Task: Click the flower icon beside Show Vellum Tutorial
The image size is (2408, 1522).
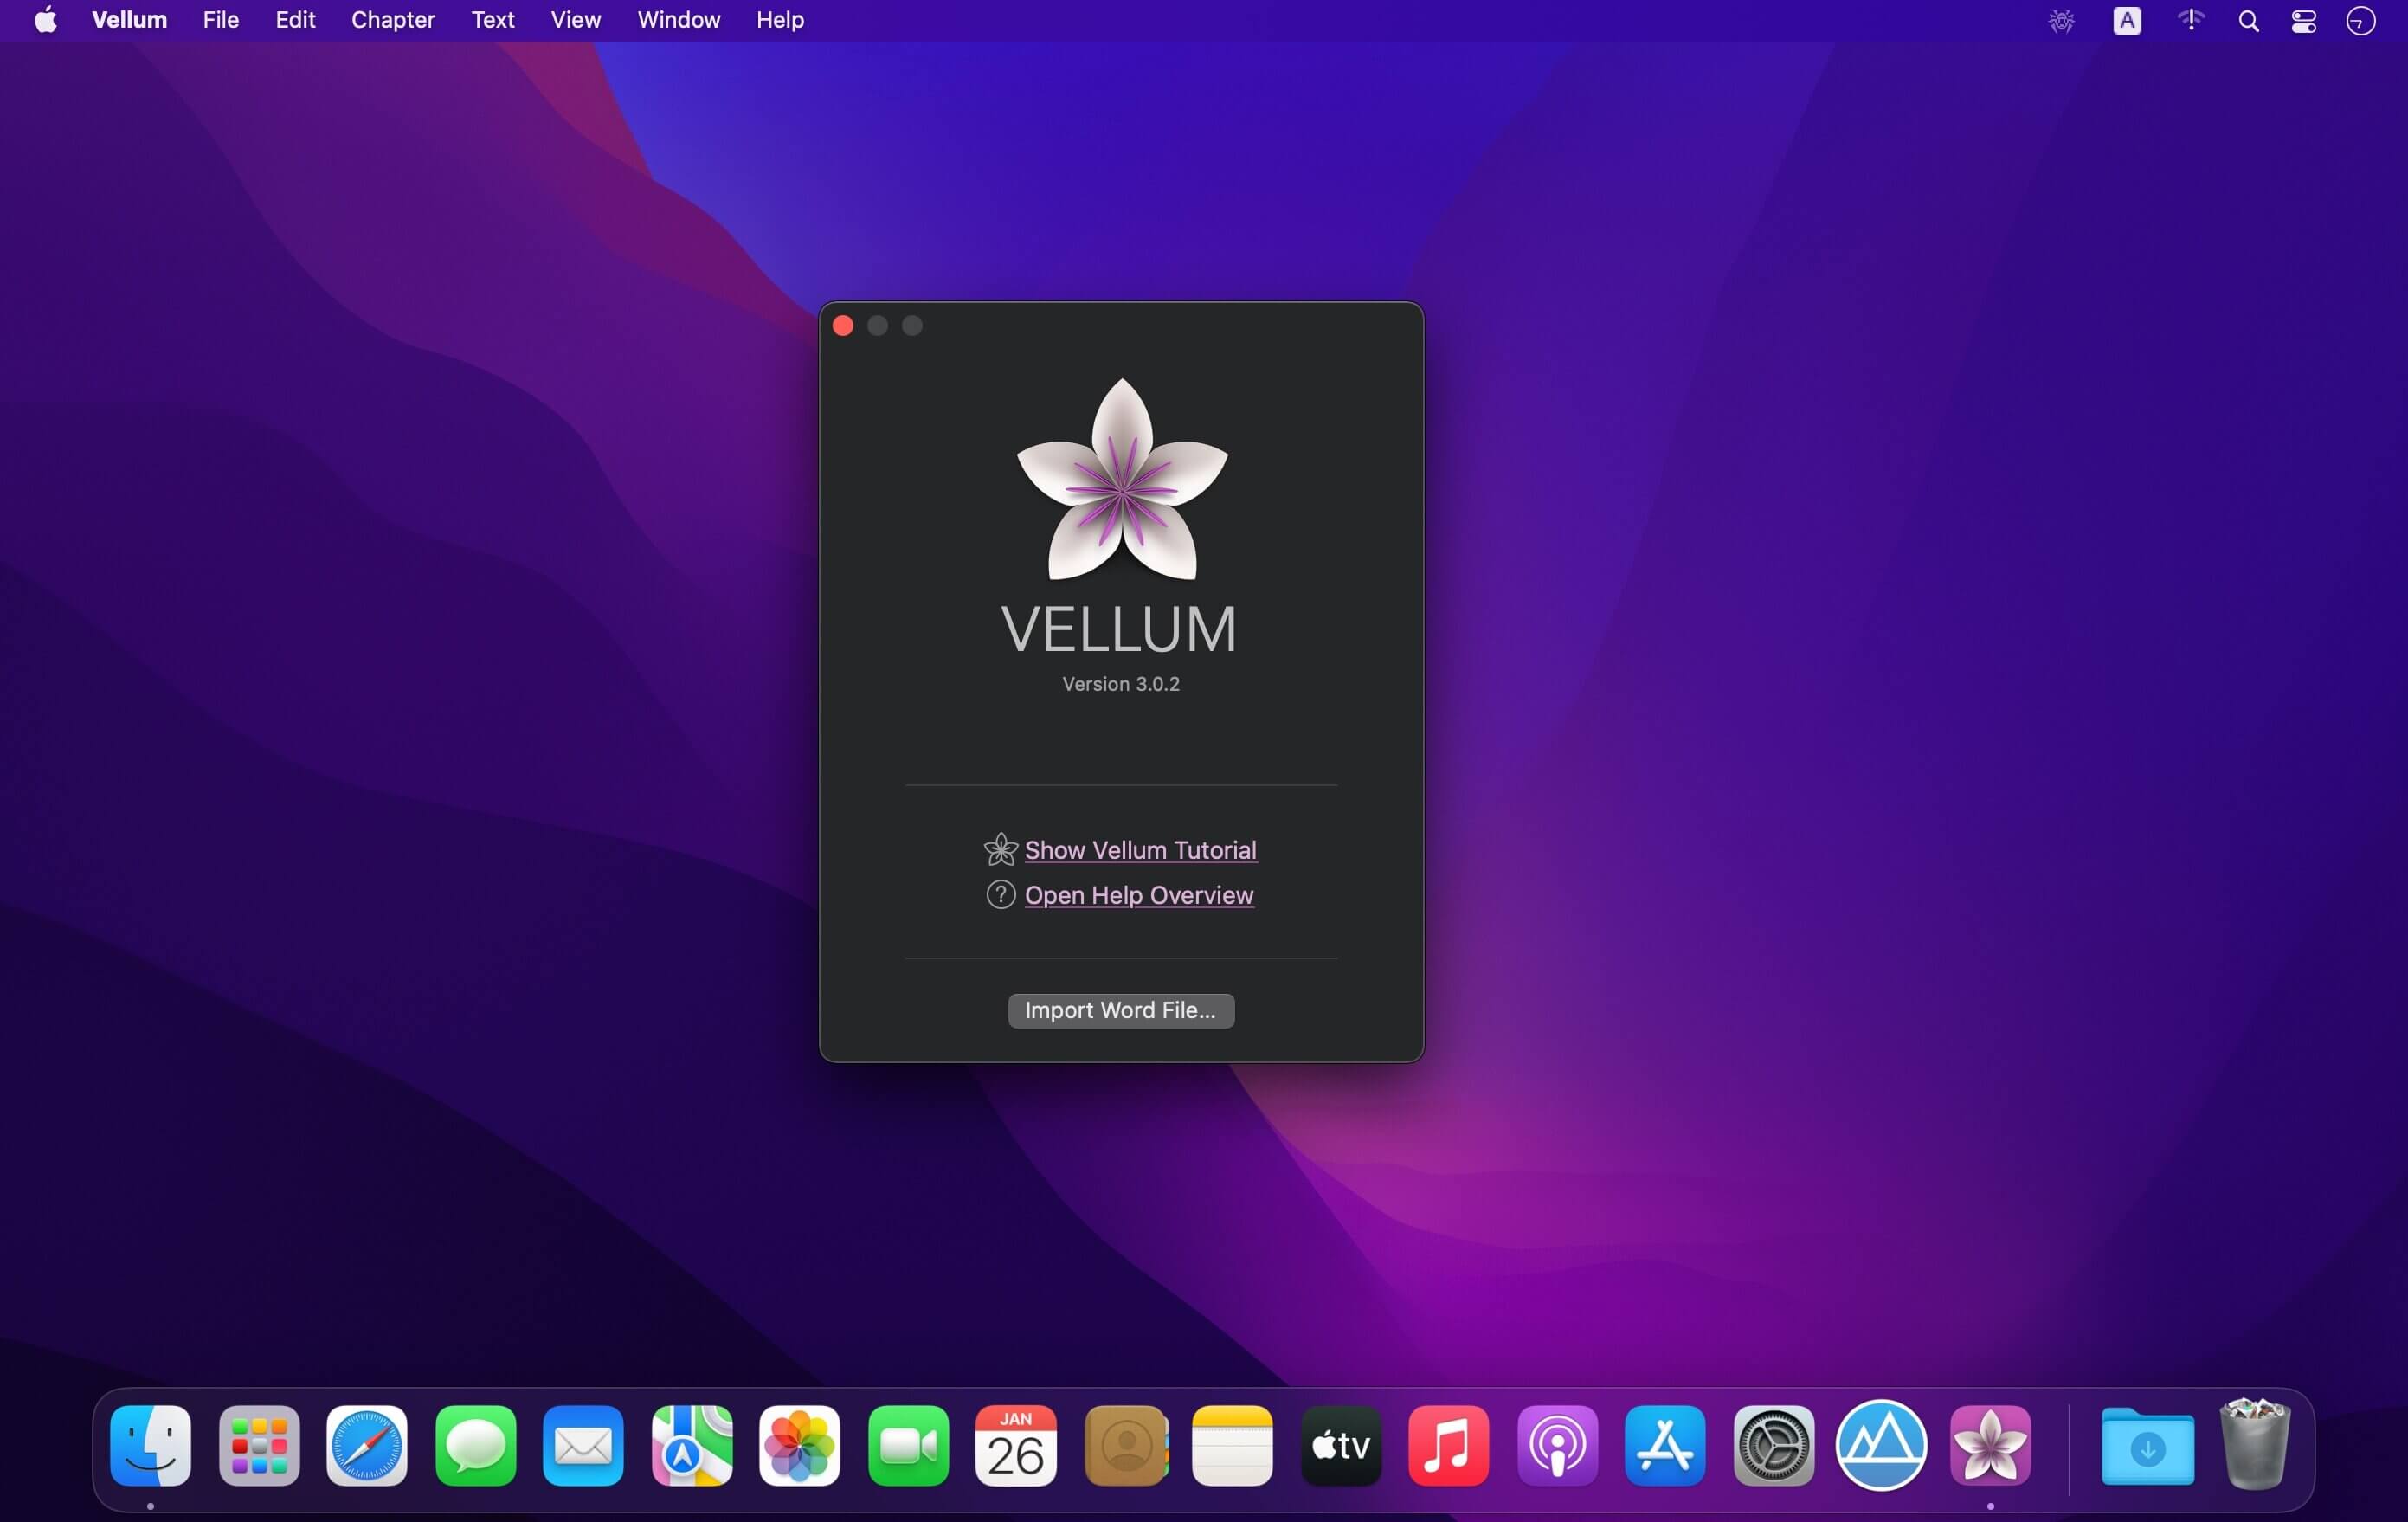Action: point(1000,849)
